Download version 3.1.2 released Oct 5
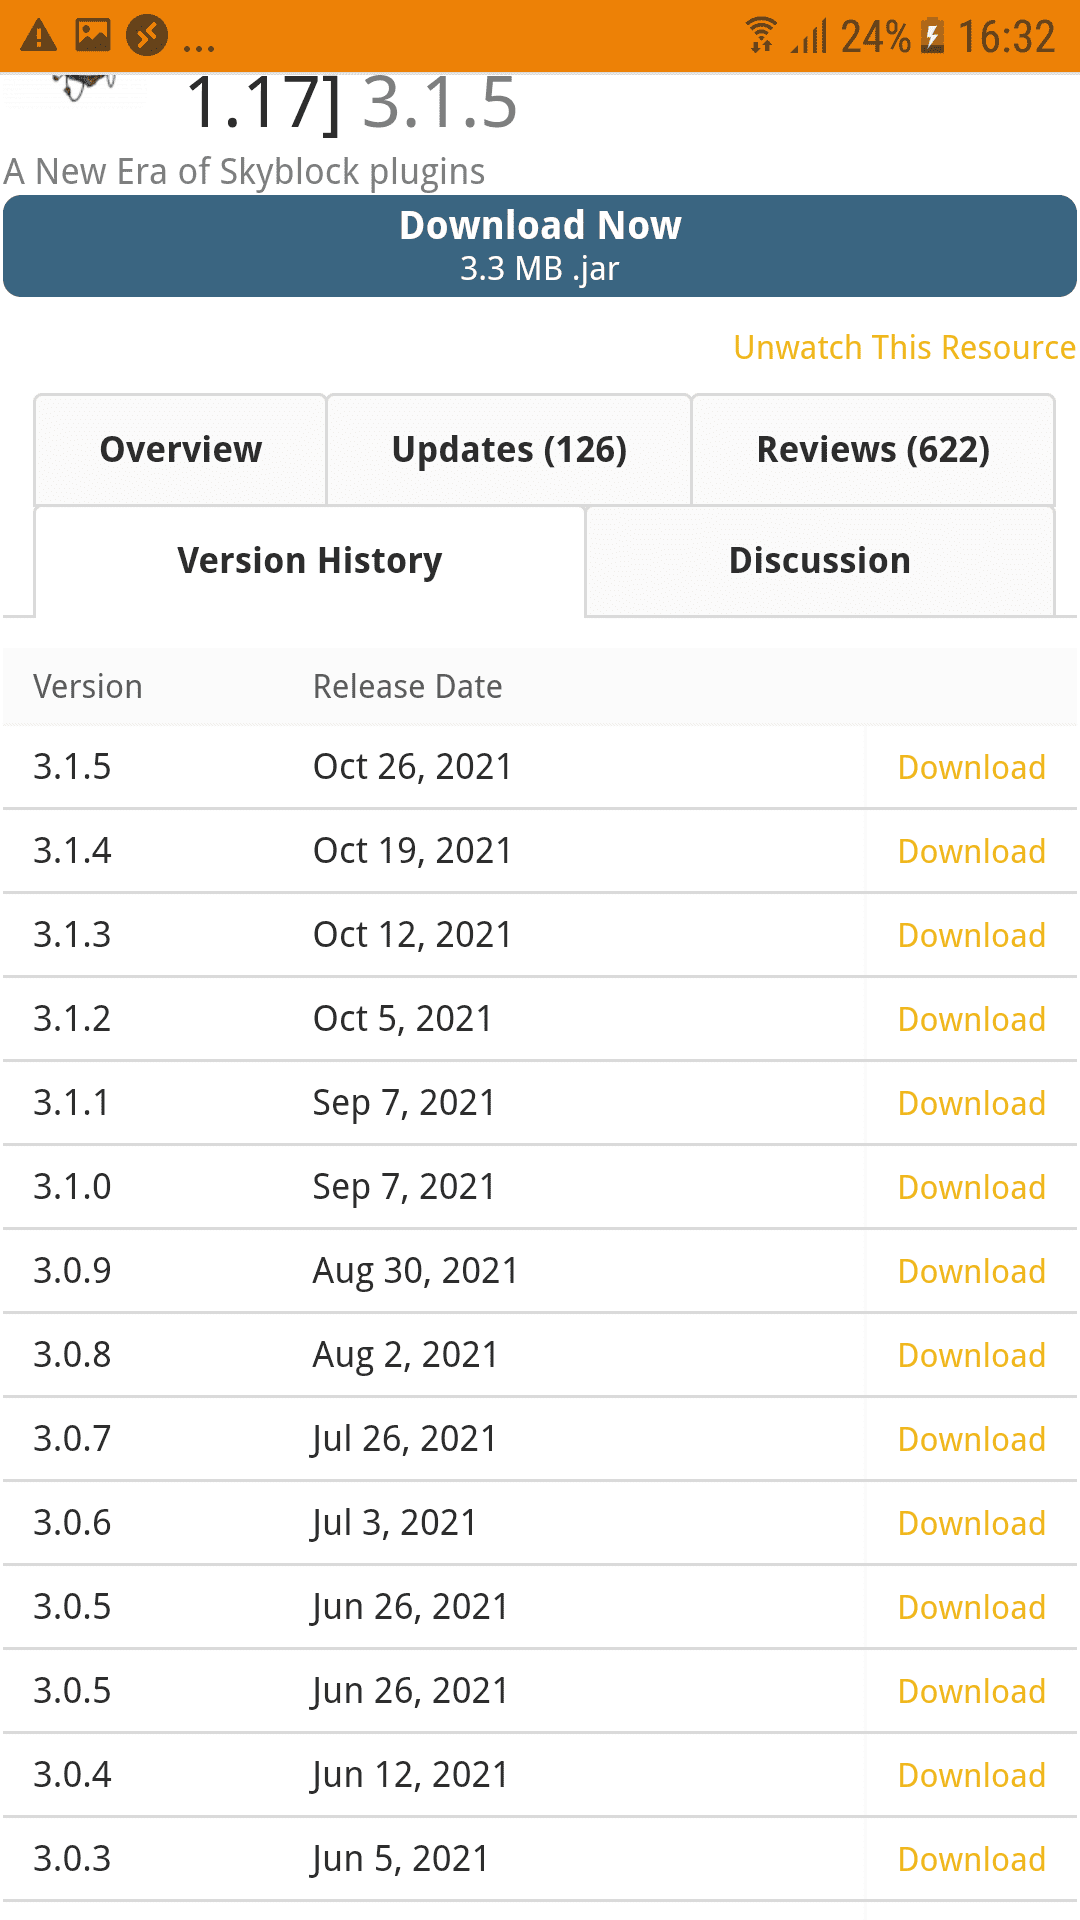Screen dimensions: 1080x1920 point(971,1019)
